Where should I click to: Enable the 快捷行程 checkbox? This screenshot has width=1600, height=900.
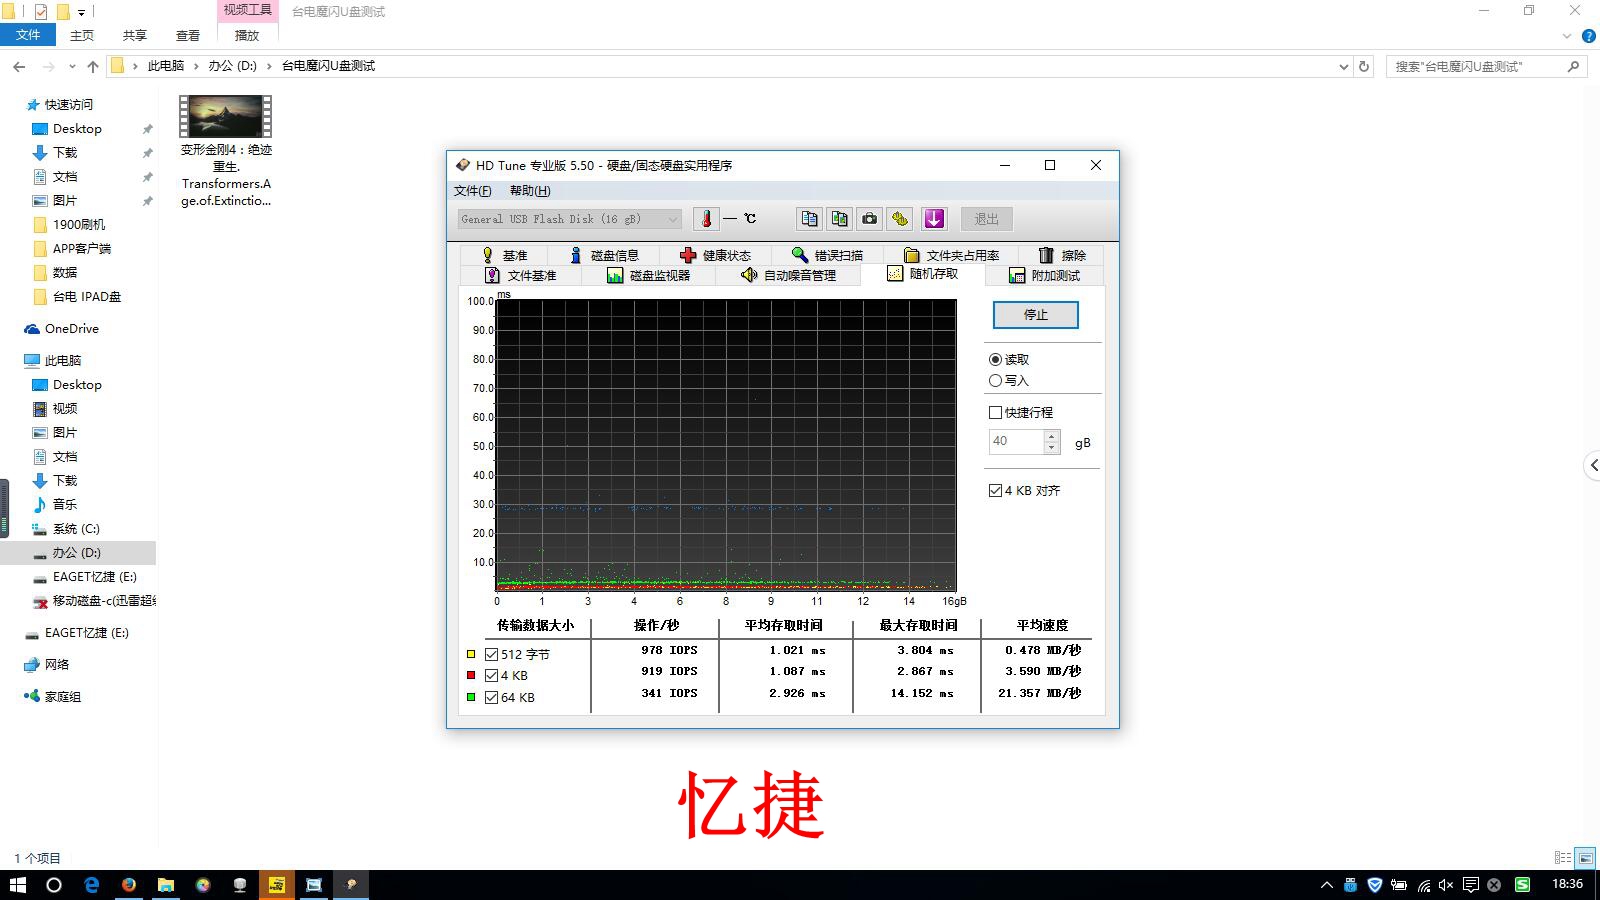995,412
